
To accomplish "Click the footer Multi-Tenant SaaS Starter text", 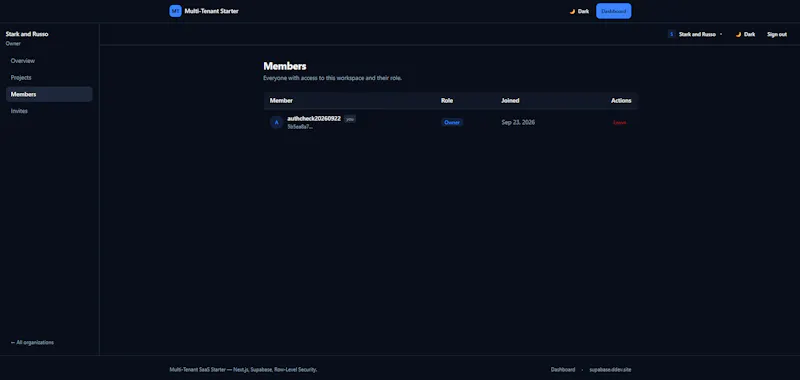I will click(243, 369).
